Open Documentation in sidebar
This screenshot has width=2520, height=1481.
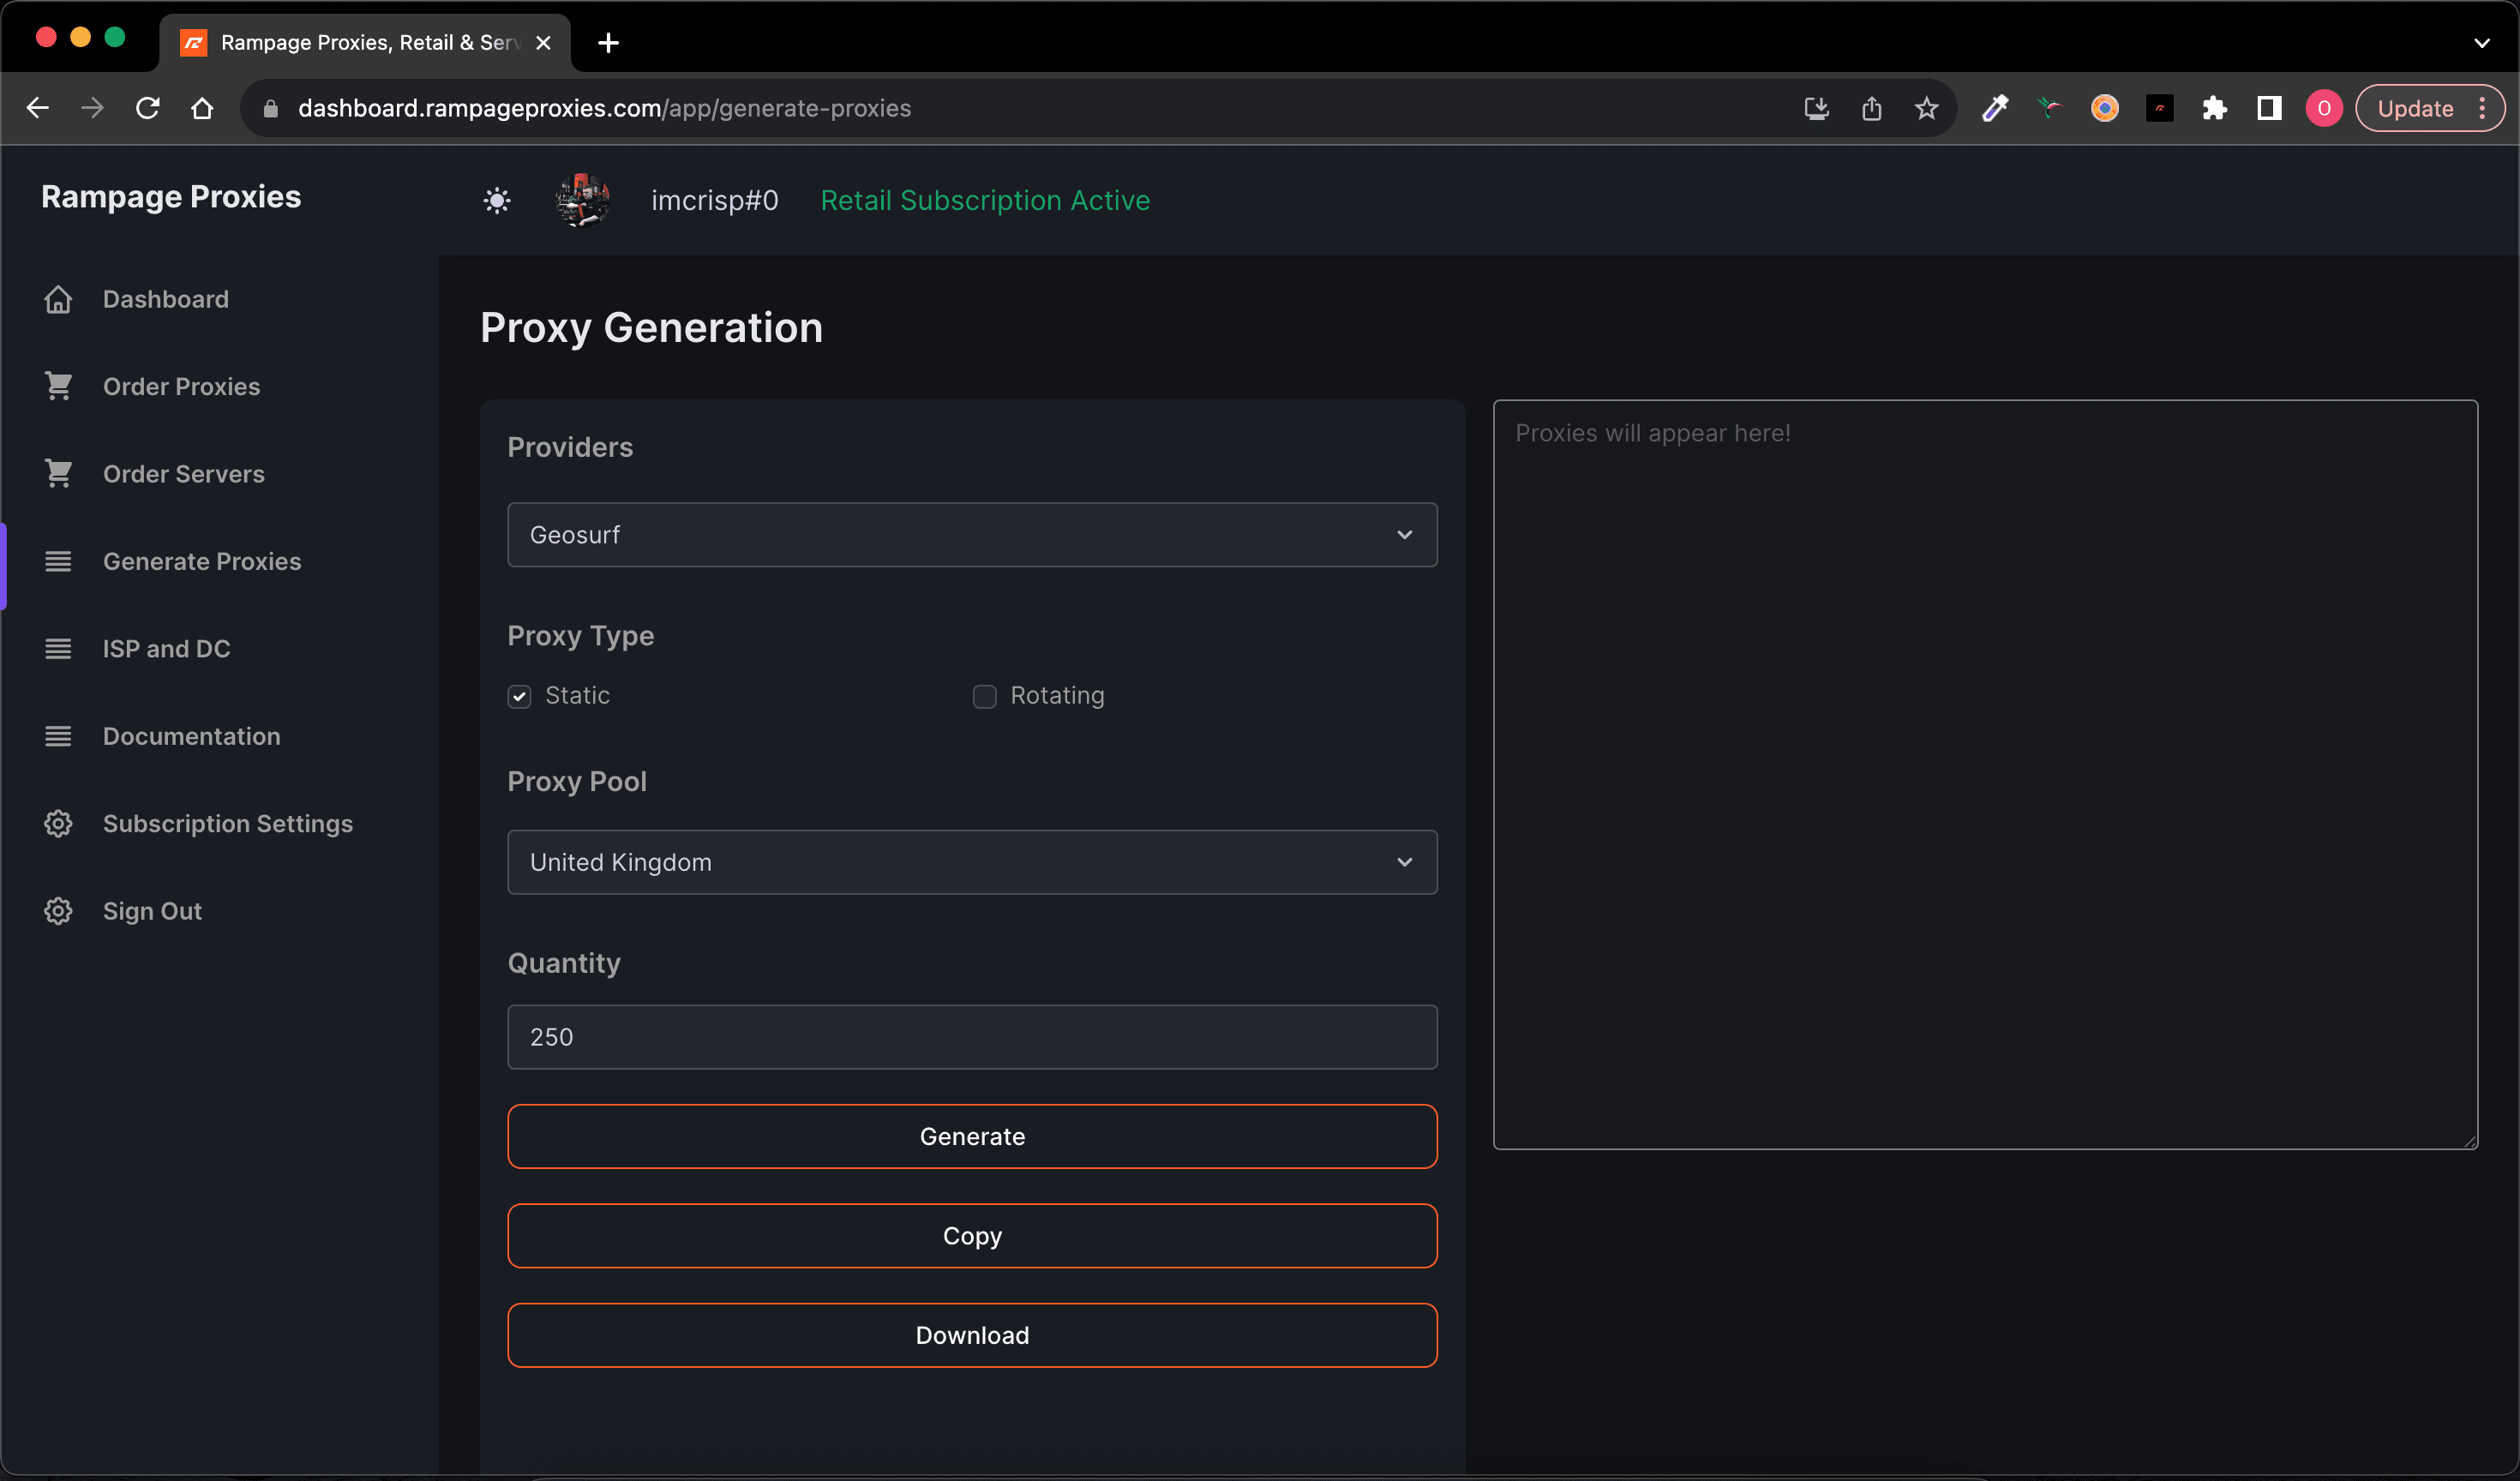tap(191, 736)
